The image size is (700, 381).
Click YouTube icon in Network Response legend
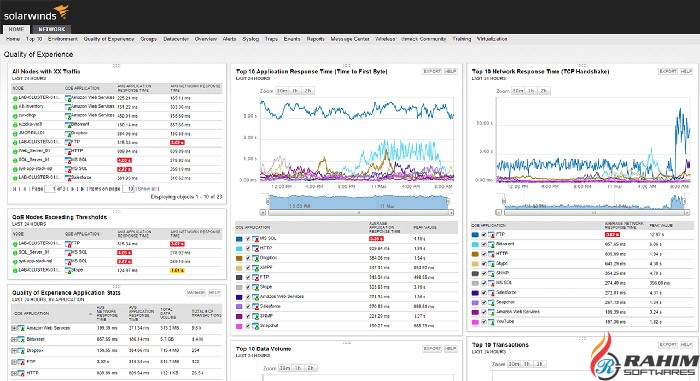coord(491,322)
